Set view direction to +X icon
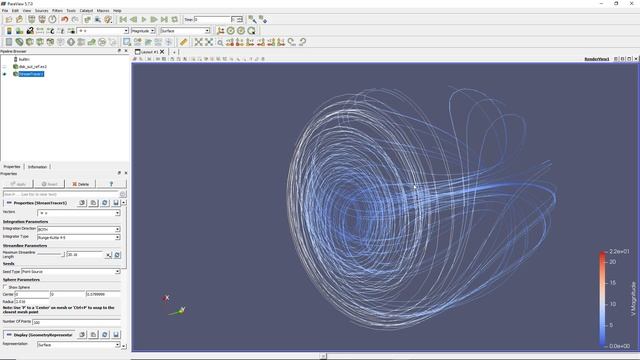Viewport: 640px width, 360px height. (230, 42)
